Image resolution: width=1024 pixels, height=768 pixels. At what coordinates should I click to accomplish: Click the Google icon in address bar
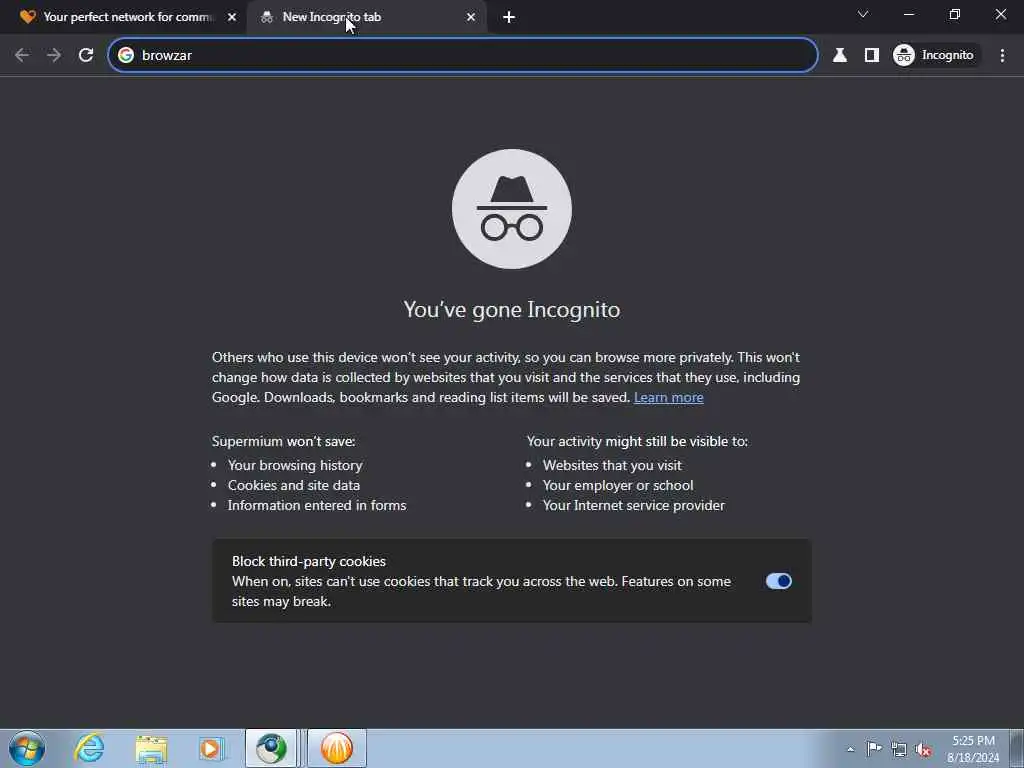point(126,56)
